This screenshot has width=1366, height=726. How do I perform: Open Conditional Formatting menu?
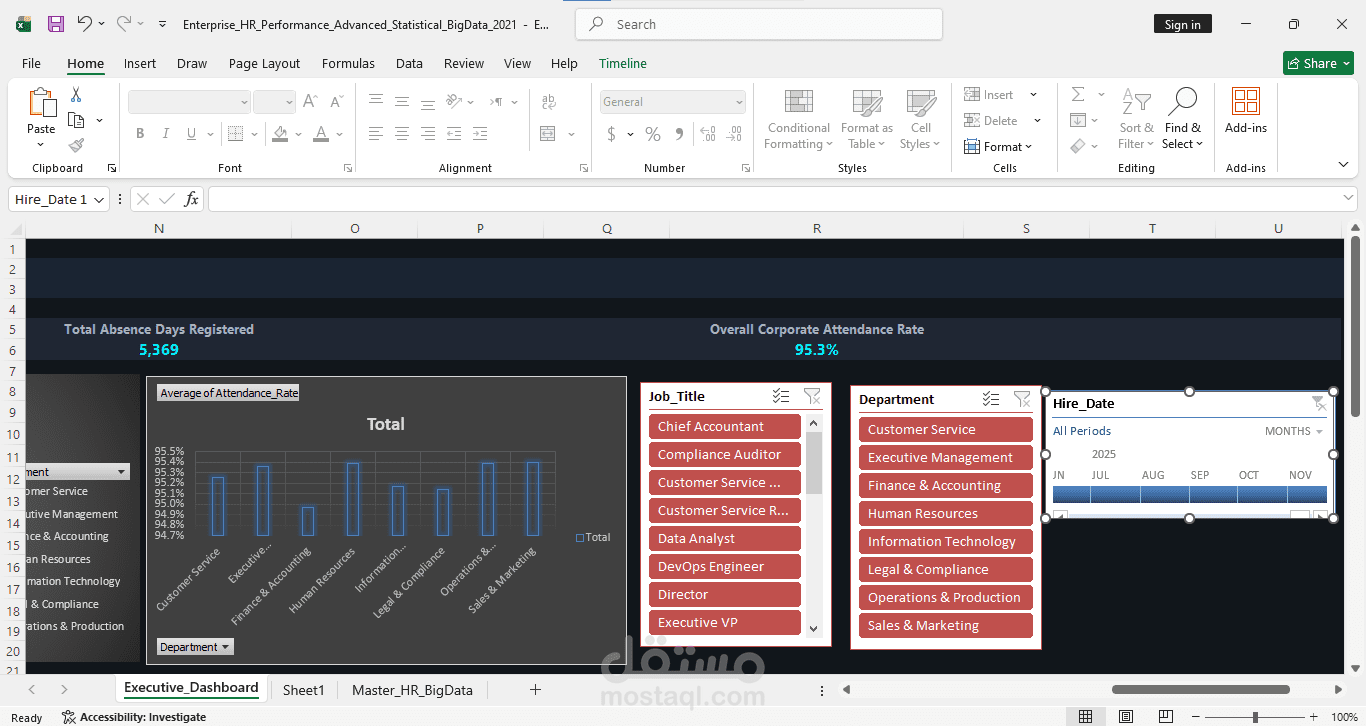[x=798, y=119]
